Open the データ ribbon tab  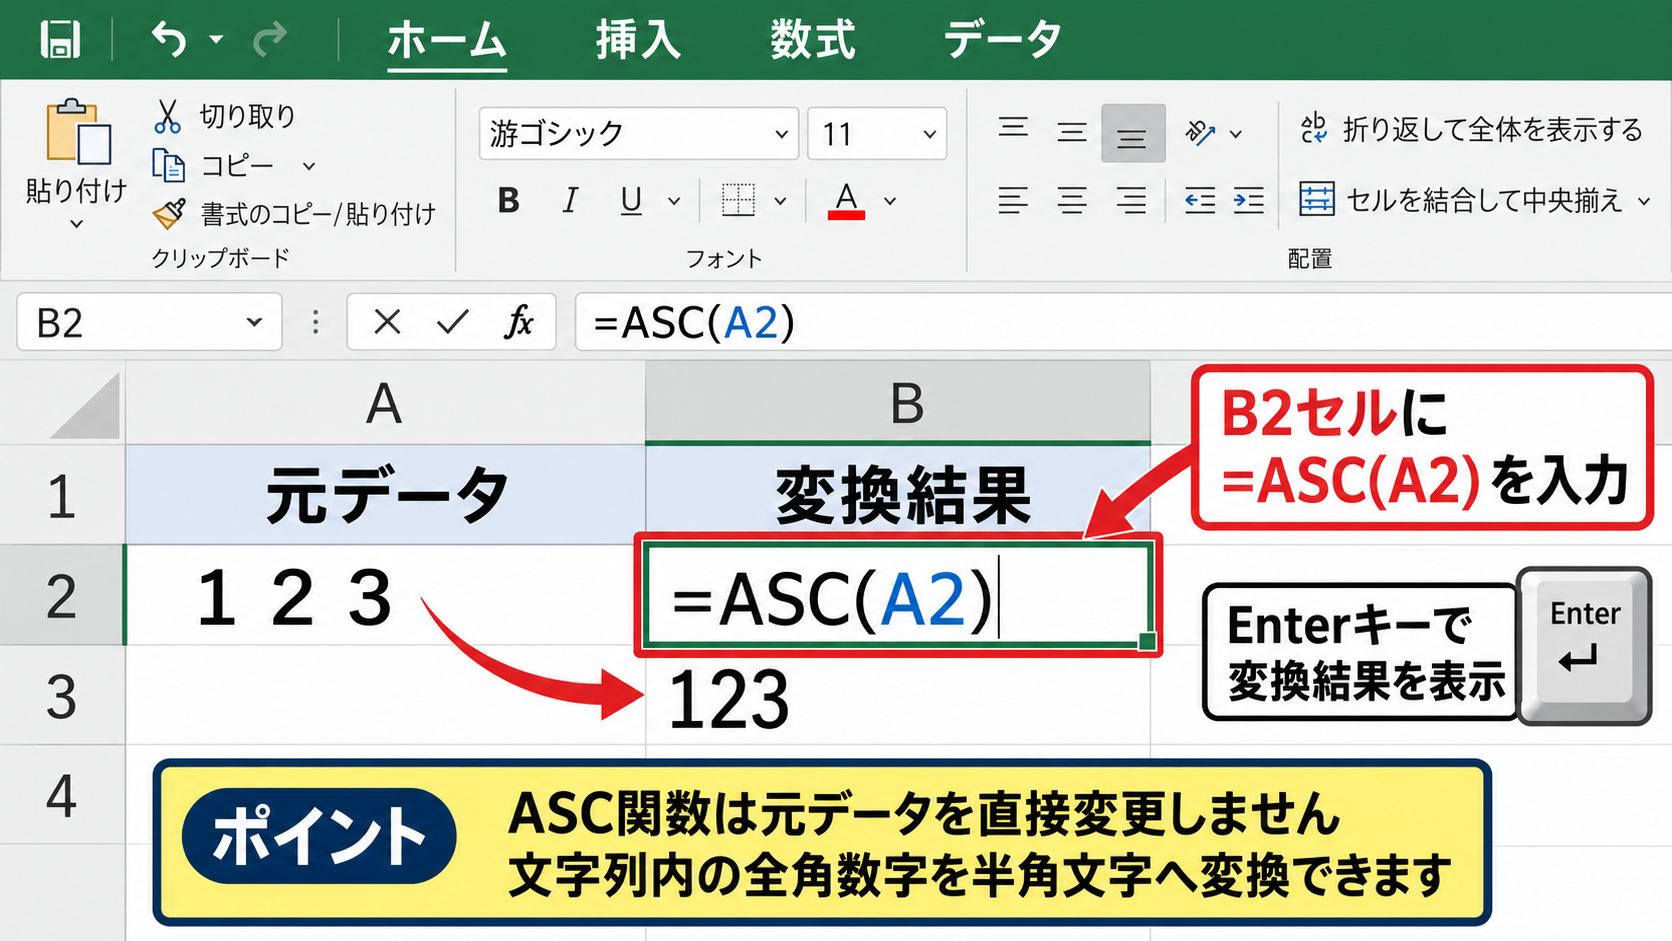coord(1003,41)
